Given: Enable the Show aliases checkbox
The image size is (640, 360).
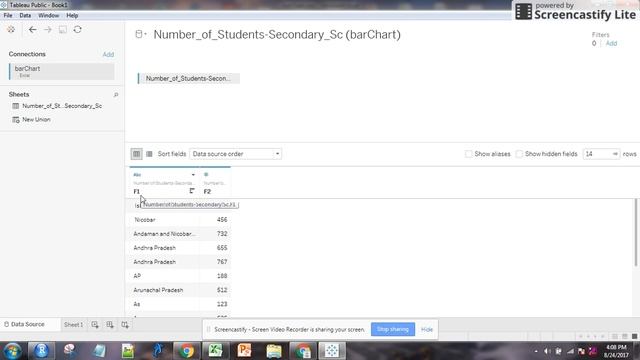Looking at the screenshot, I should click(x=469, y=154).
